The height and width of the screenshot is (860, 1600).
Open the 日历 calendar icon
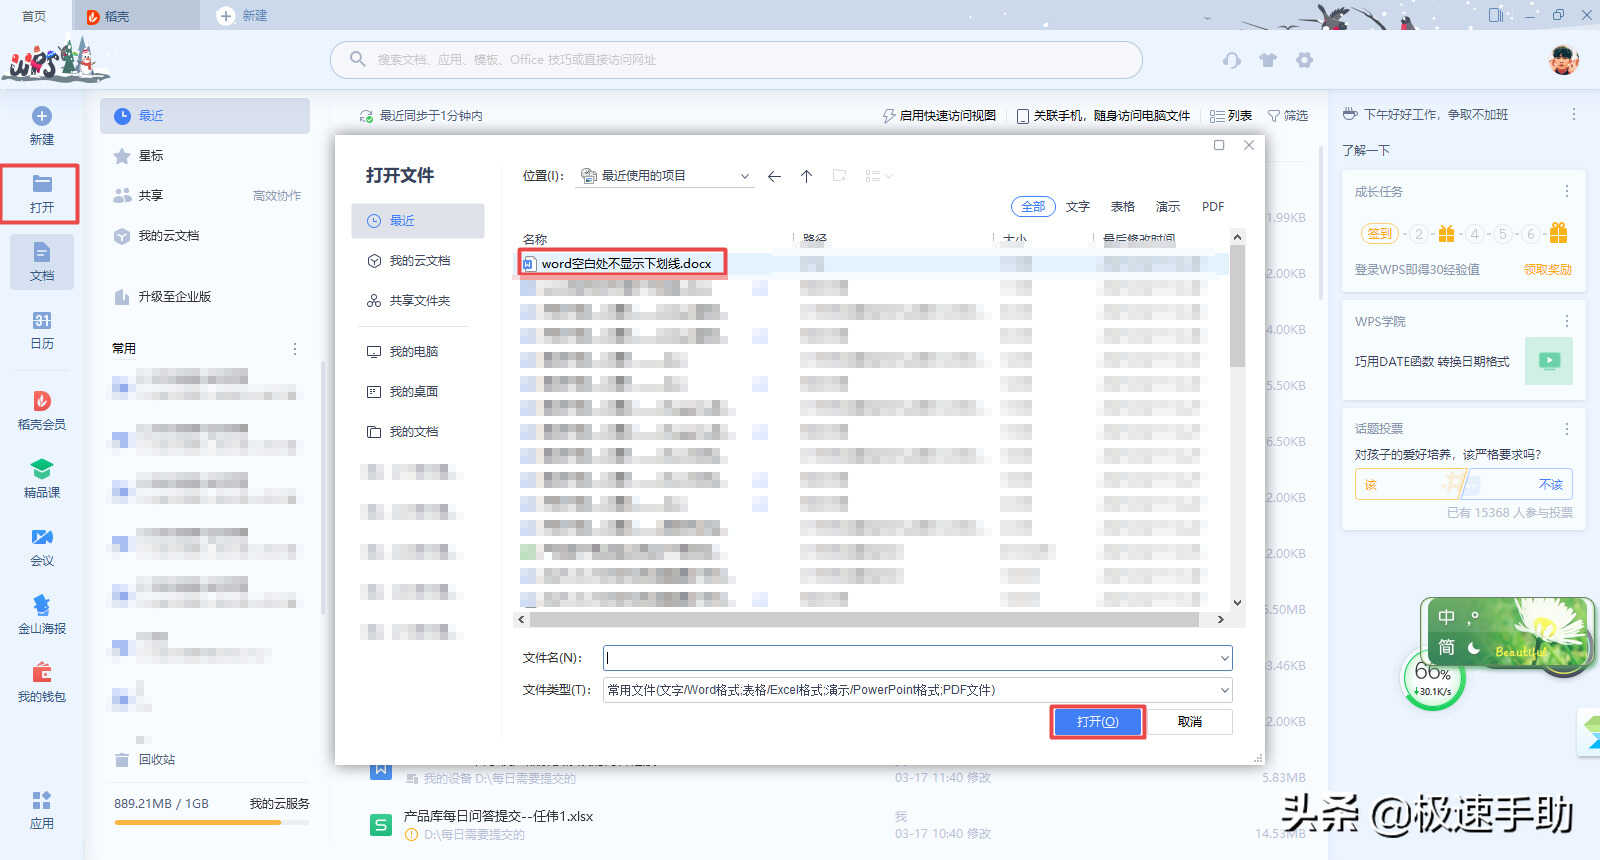(42, 321)
